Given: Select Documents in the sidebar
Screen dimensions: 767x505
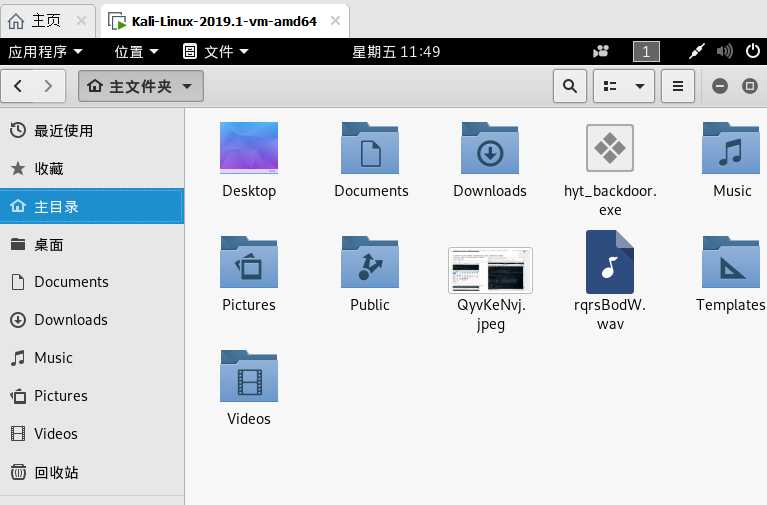Looking at the screenshot, I should [x=92, y=282].
